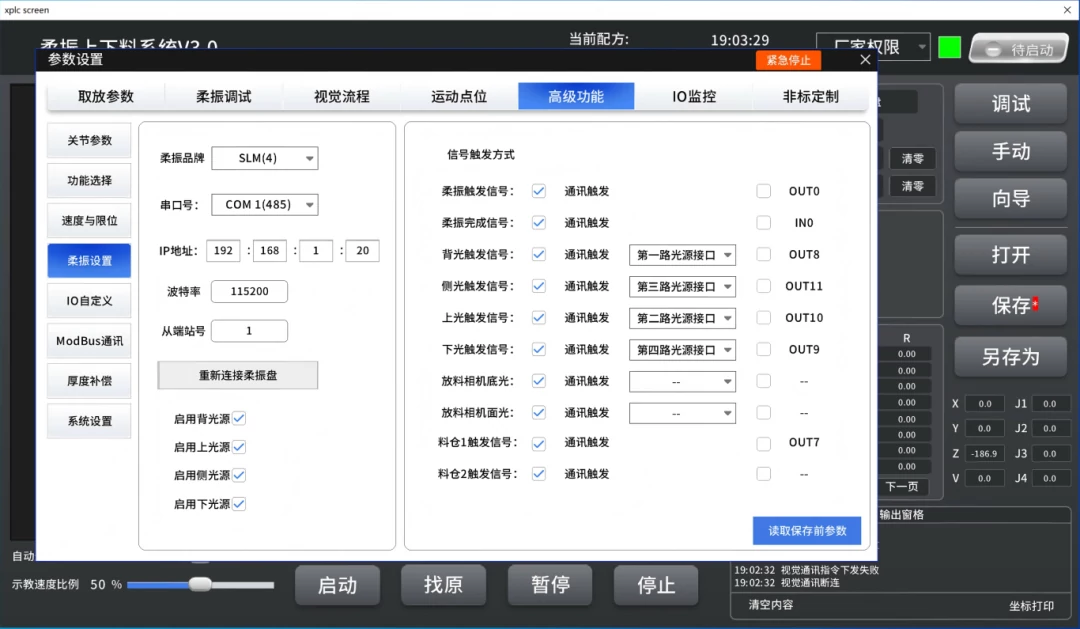Open the 厂家权限 permission dropdown

(873, 47)
